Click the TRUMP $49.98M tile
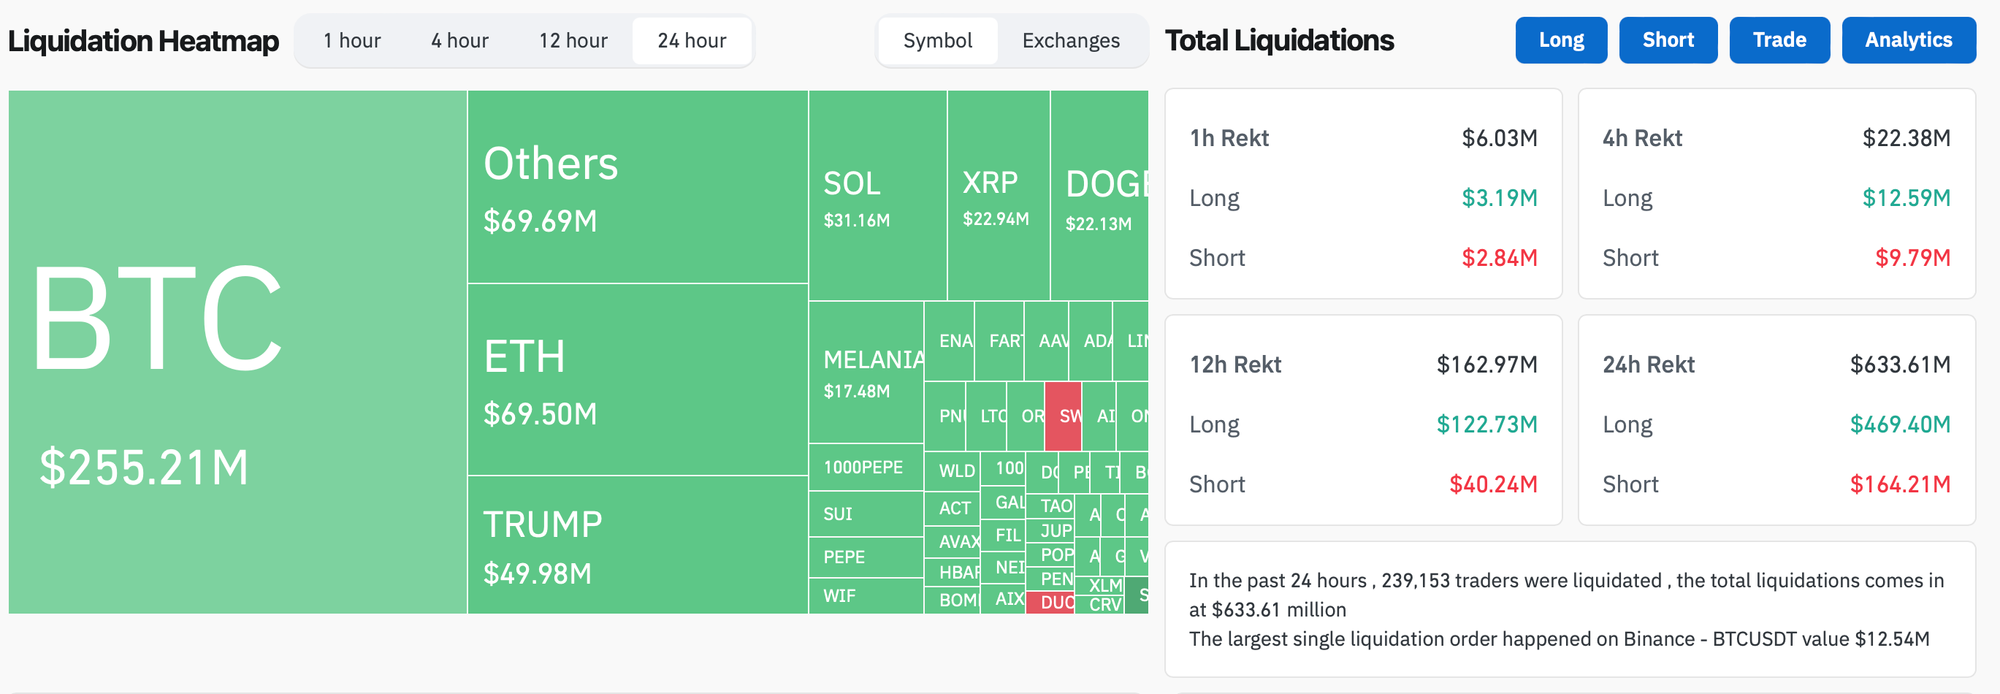 [x=638, y=545]
